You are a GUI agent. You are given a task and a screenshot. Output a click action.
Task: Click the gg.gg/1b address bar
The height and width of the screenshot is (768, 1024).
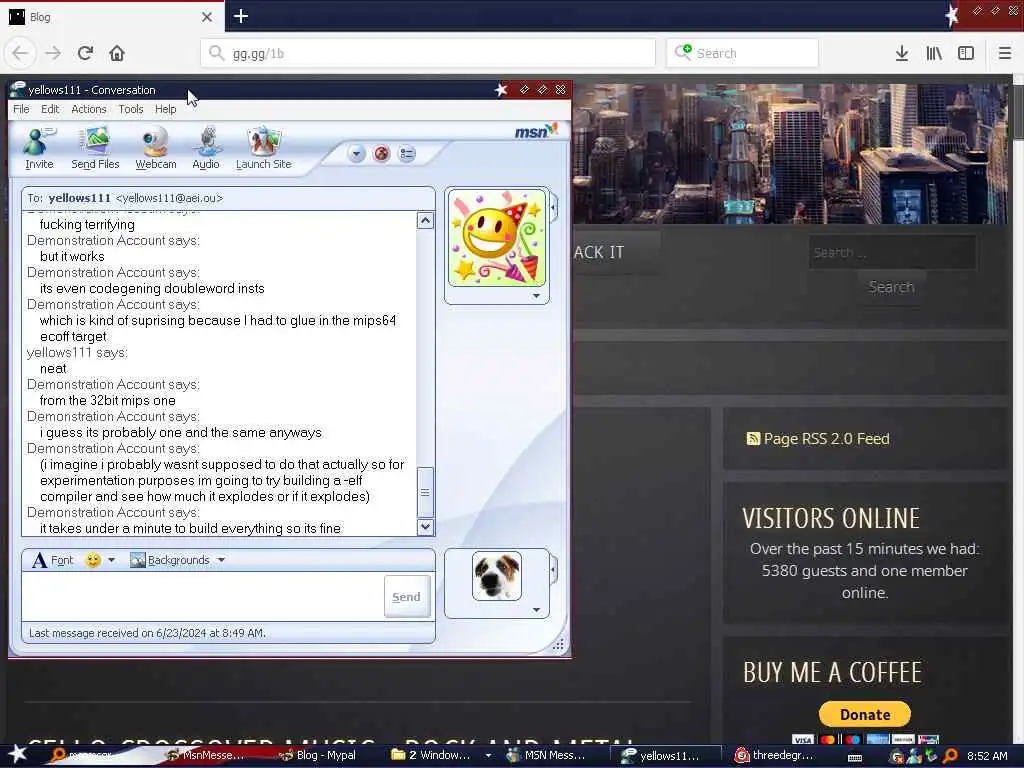[428, 53]
